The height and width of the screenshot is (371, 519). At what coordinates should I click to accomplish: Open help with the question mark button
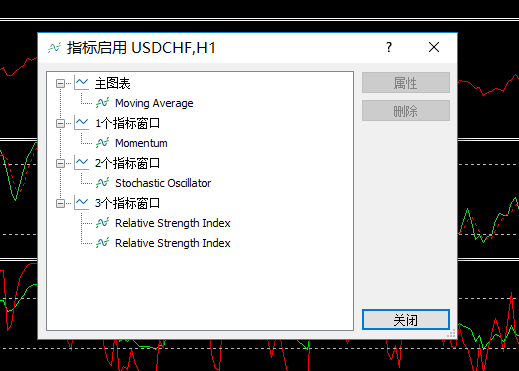point(389,48)
